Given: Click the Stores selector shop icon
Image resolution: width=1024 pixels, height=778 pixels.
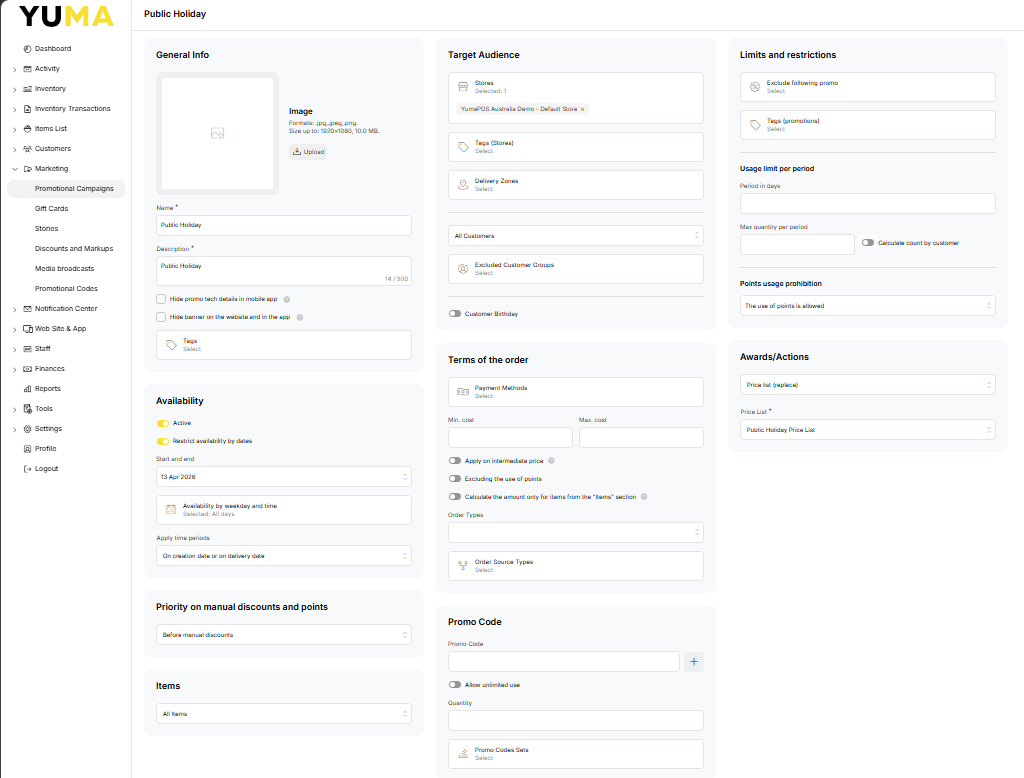Looking at the screenshot, I should 463,86.
